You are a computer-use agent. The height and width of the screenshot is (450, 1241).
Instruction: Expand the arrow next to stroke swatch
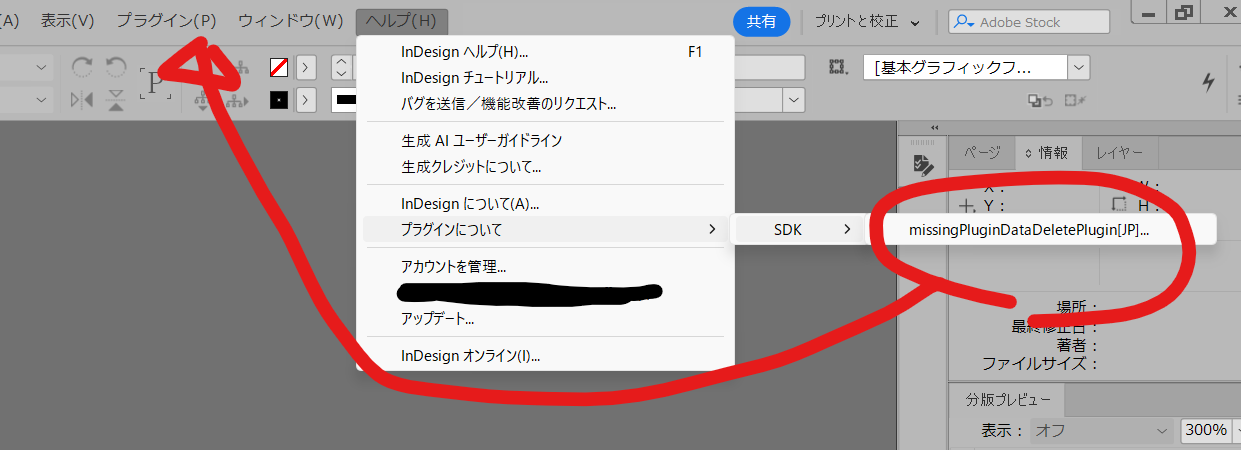(306, 100)
